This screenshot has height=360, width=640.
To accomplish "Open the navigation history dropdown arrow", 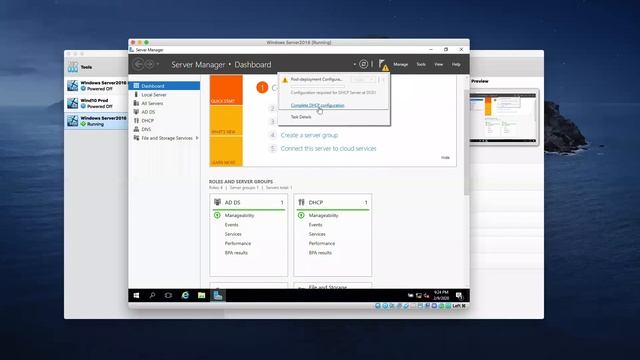I will [158, 64].
